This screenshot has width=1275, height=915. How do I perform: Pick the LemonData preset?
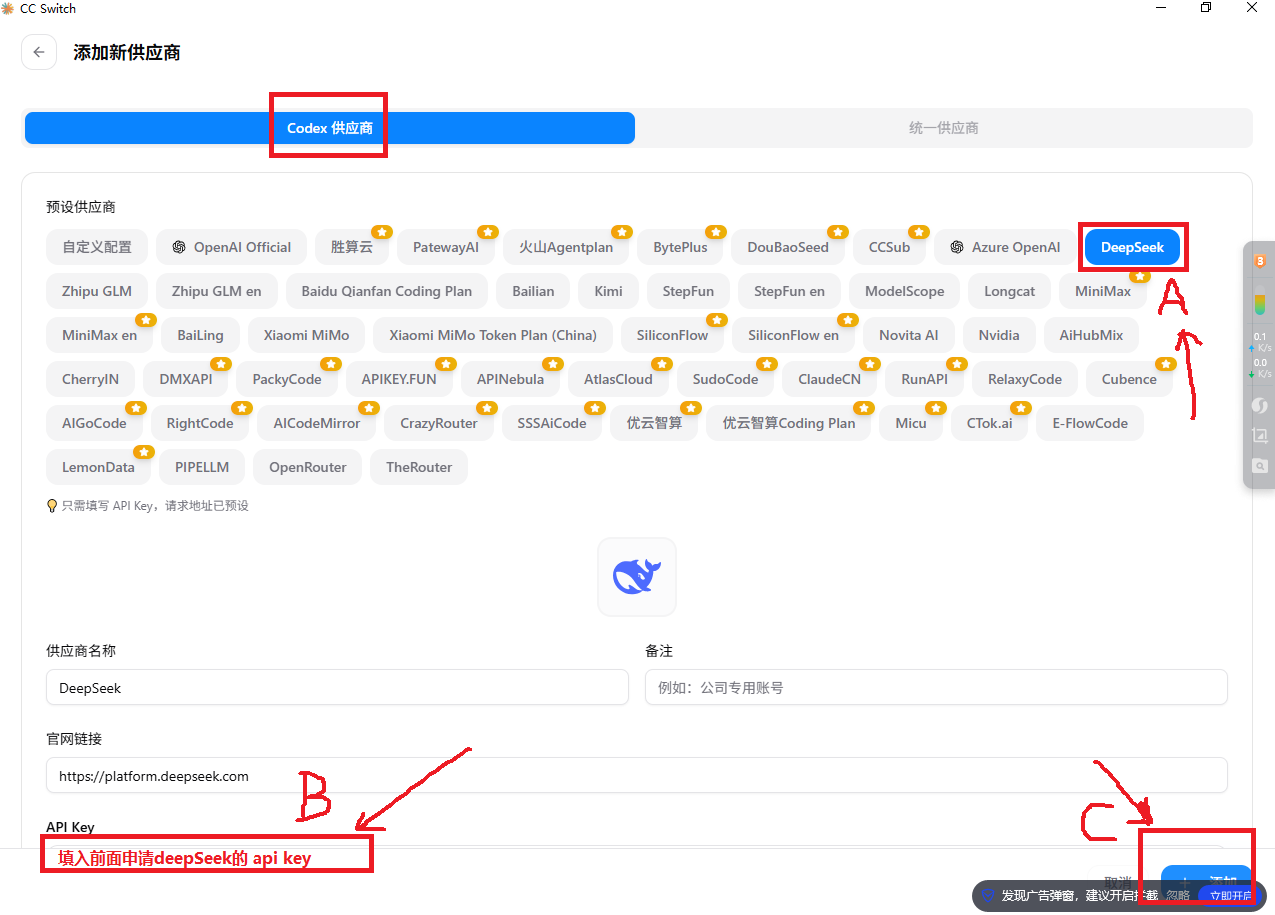(x=98, y=467)
